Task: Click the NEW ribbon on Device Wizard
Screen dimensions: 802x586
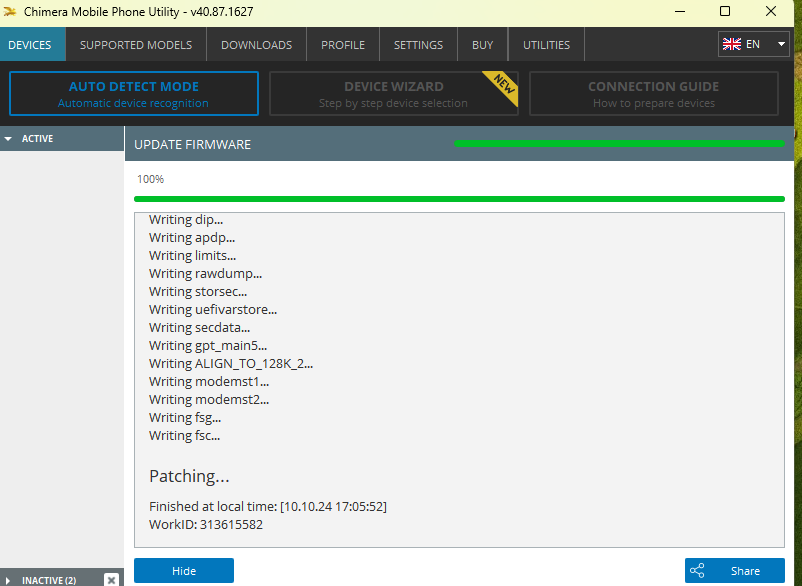Action: [x=503, y=86]
